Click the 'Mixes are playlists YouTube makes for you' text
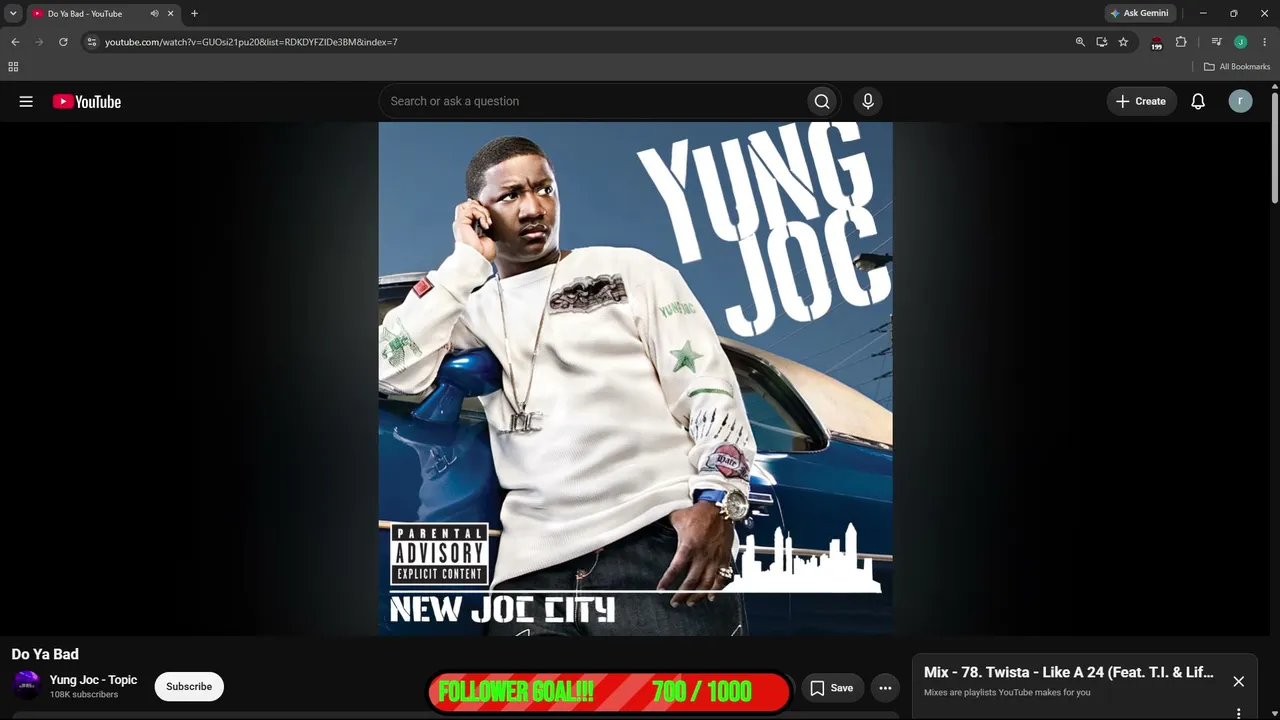 [1007, 692]
